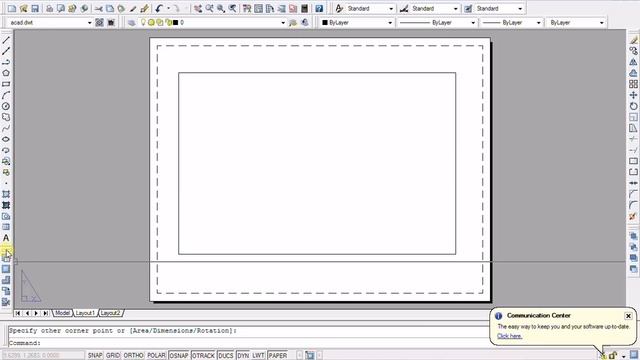Viewport: 640px width, 360px height.
Task: Click the Maximize Viewport status bar icon
Action: tap(310, 356)
